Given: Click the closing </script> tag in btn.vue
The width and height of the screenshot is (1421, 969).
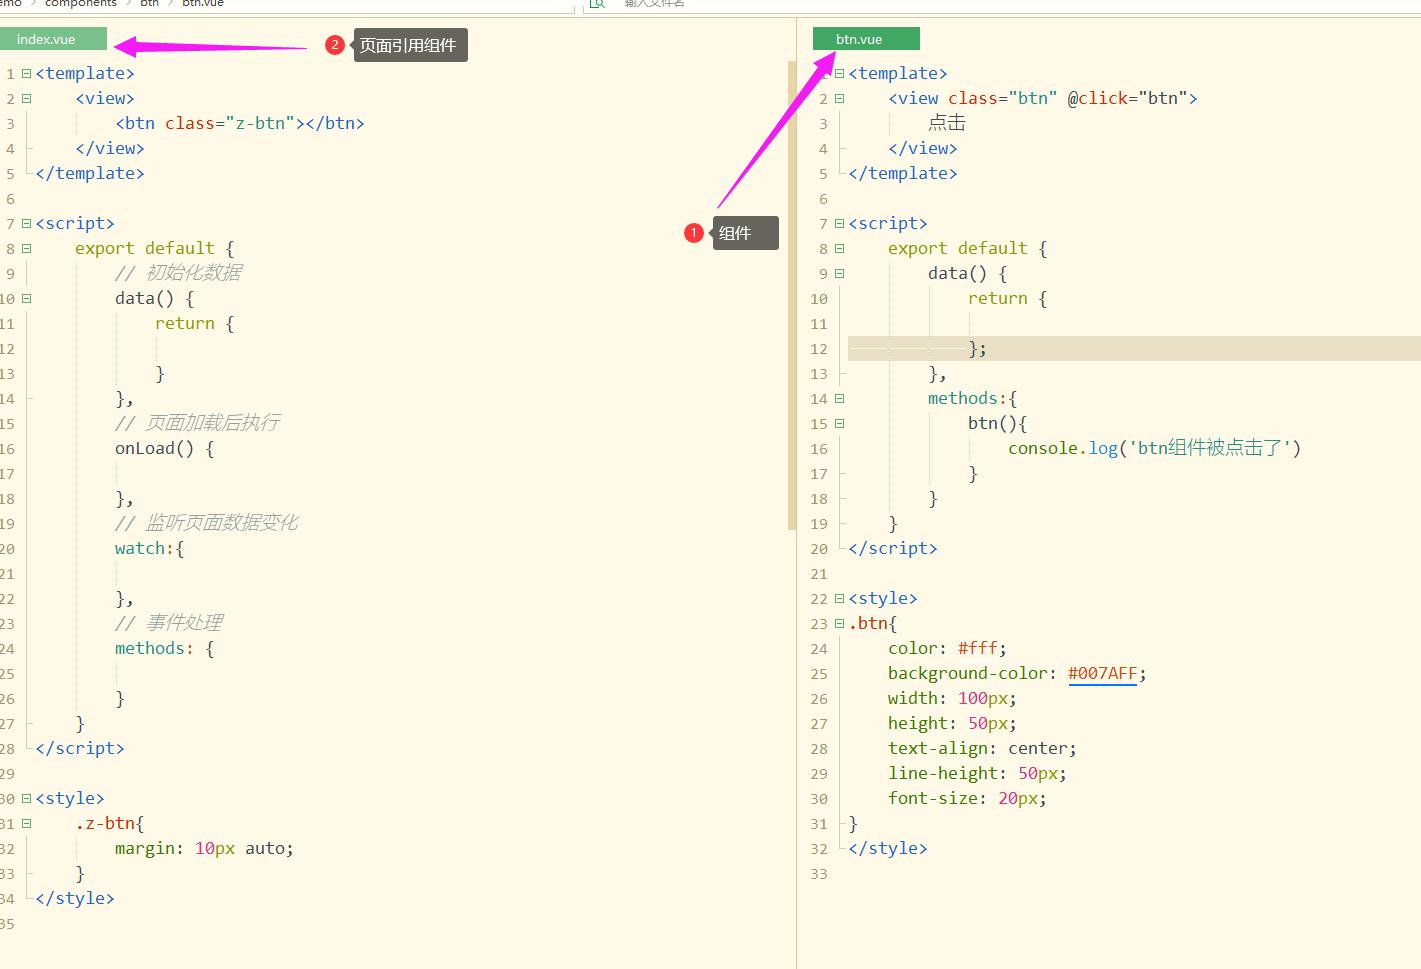Looking at the screenshot, I should click(x=893, y=548).
